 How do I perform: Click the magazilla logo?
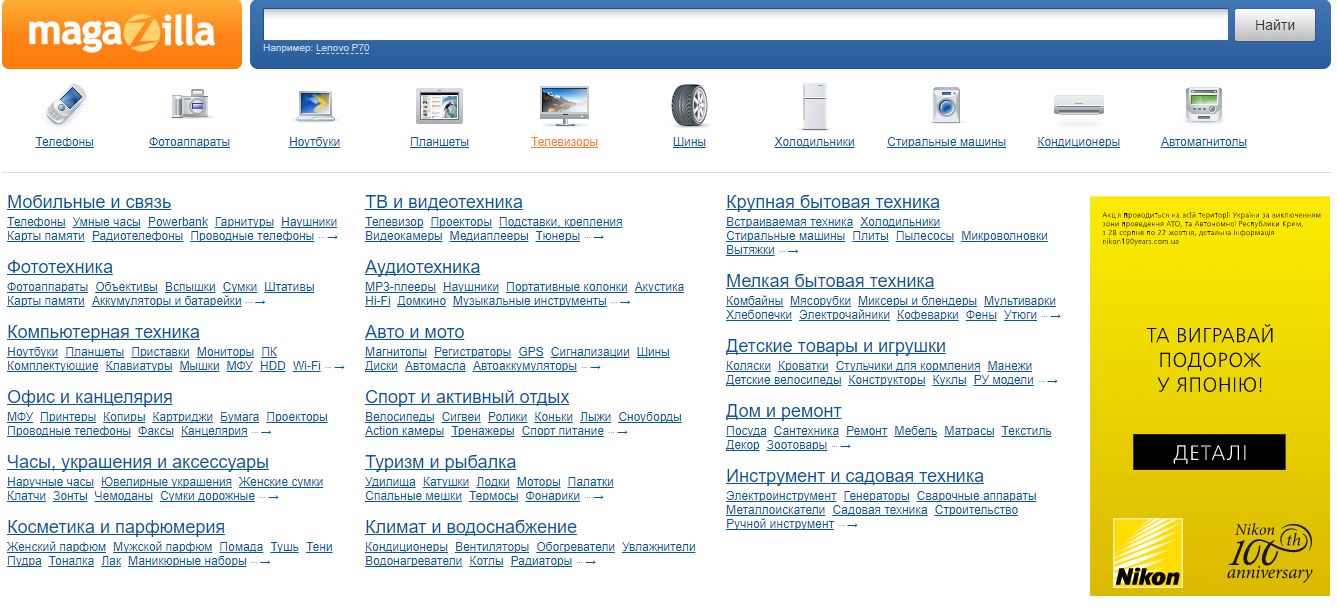tap(122, 34)
